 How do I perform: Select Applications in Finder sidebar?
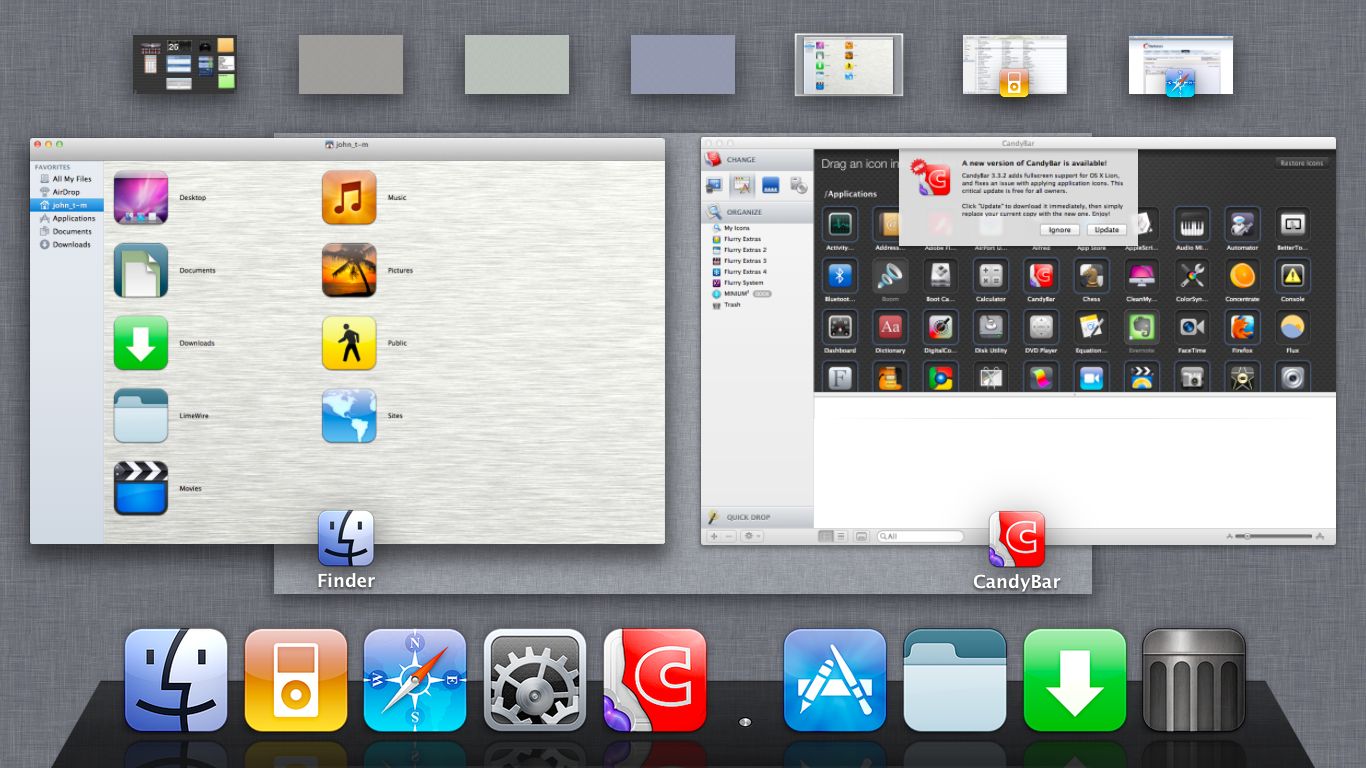pos(66,218)
